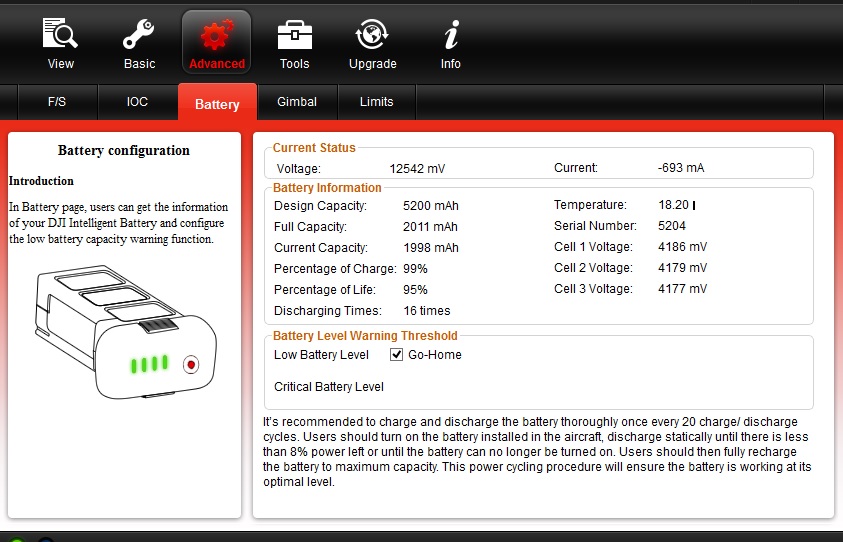Select the Advanced gear icon
Image resolution: width=843 pixels, height=542 pixels.
(216, 37)
